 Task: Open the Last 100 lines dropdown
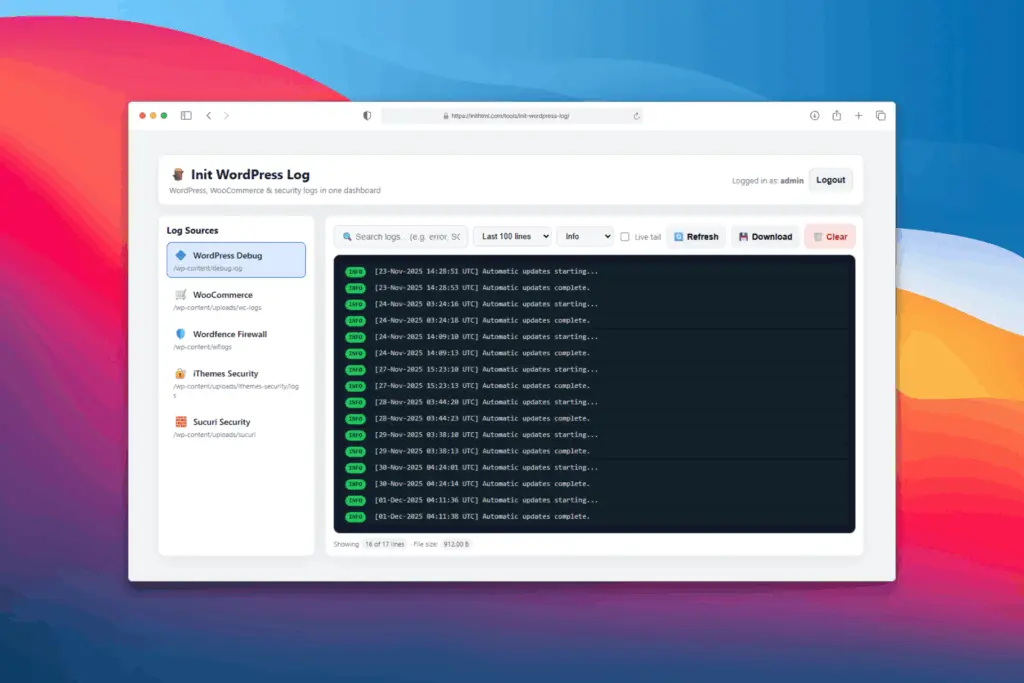click(x=513, y=236)
